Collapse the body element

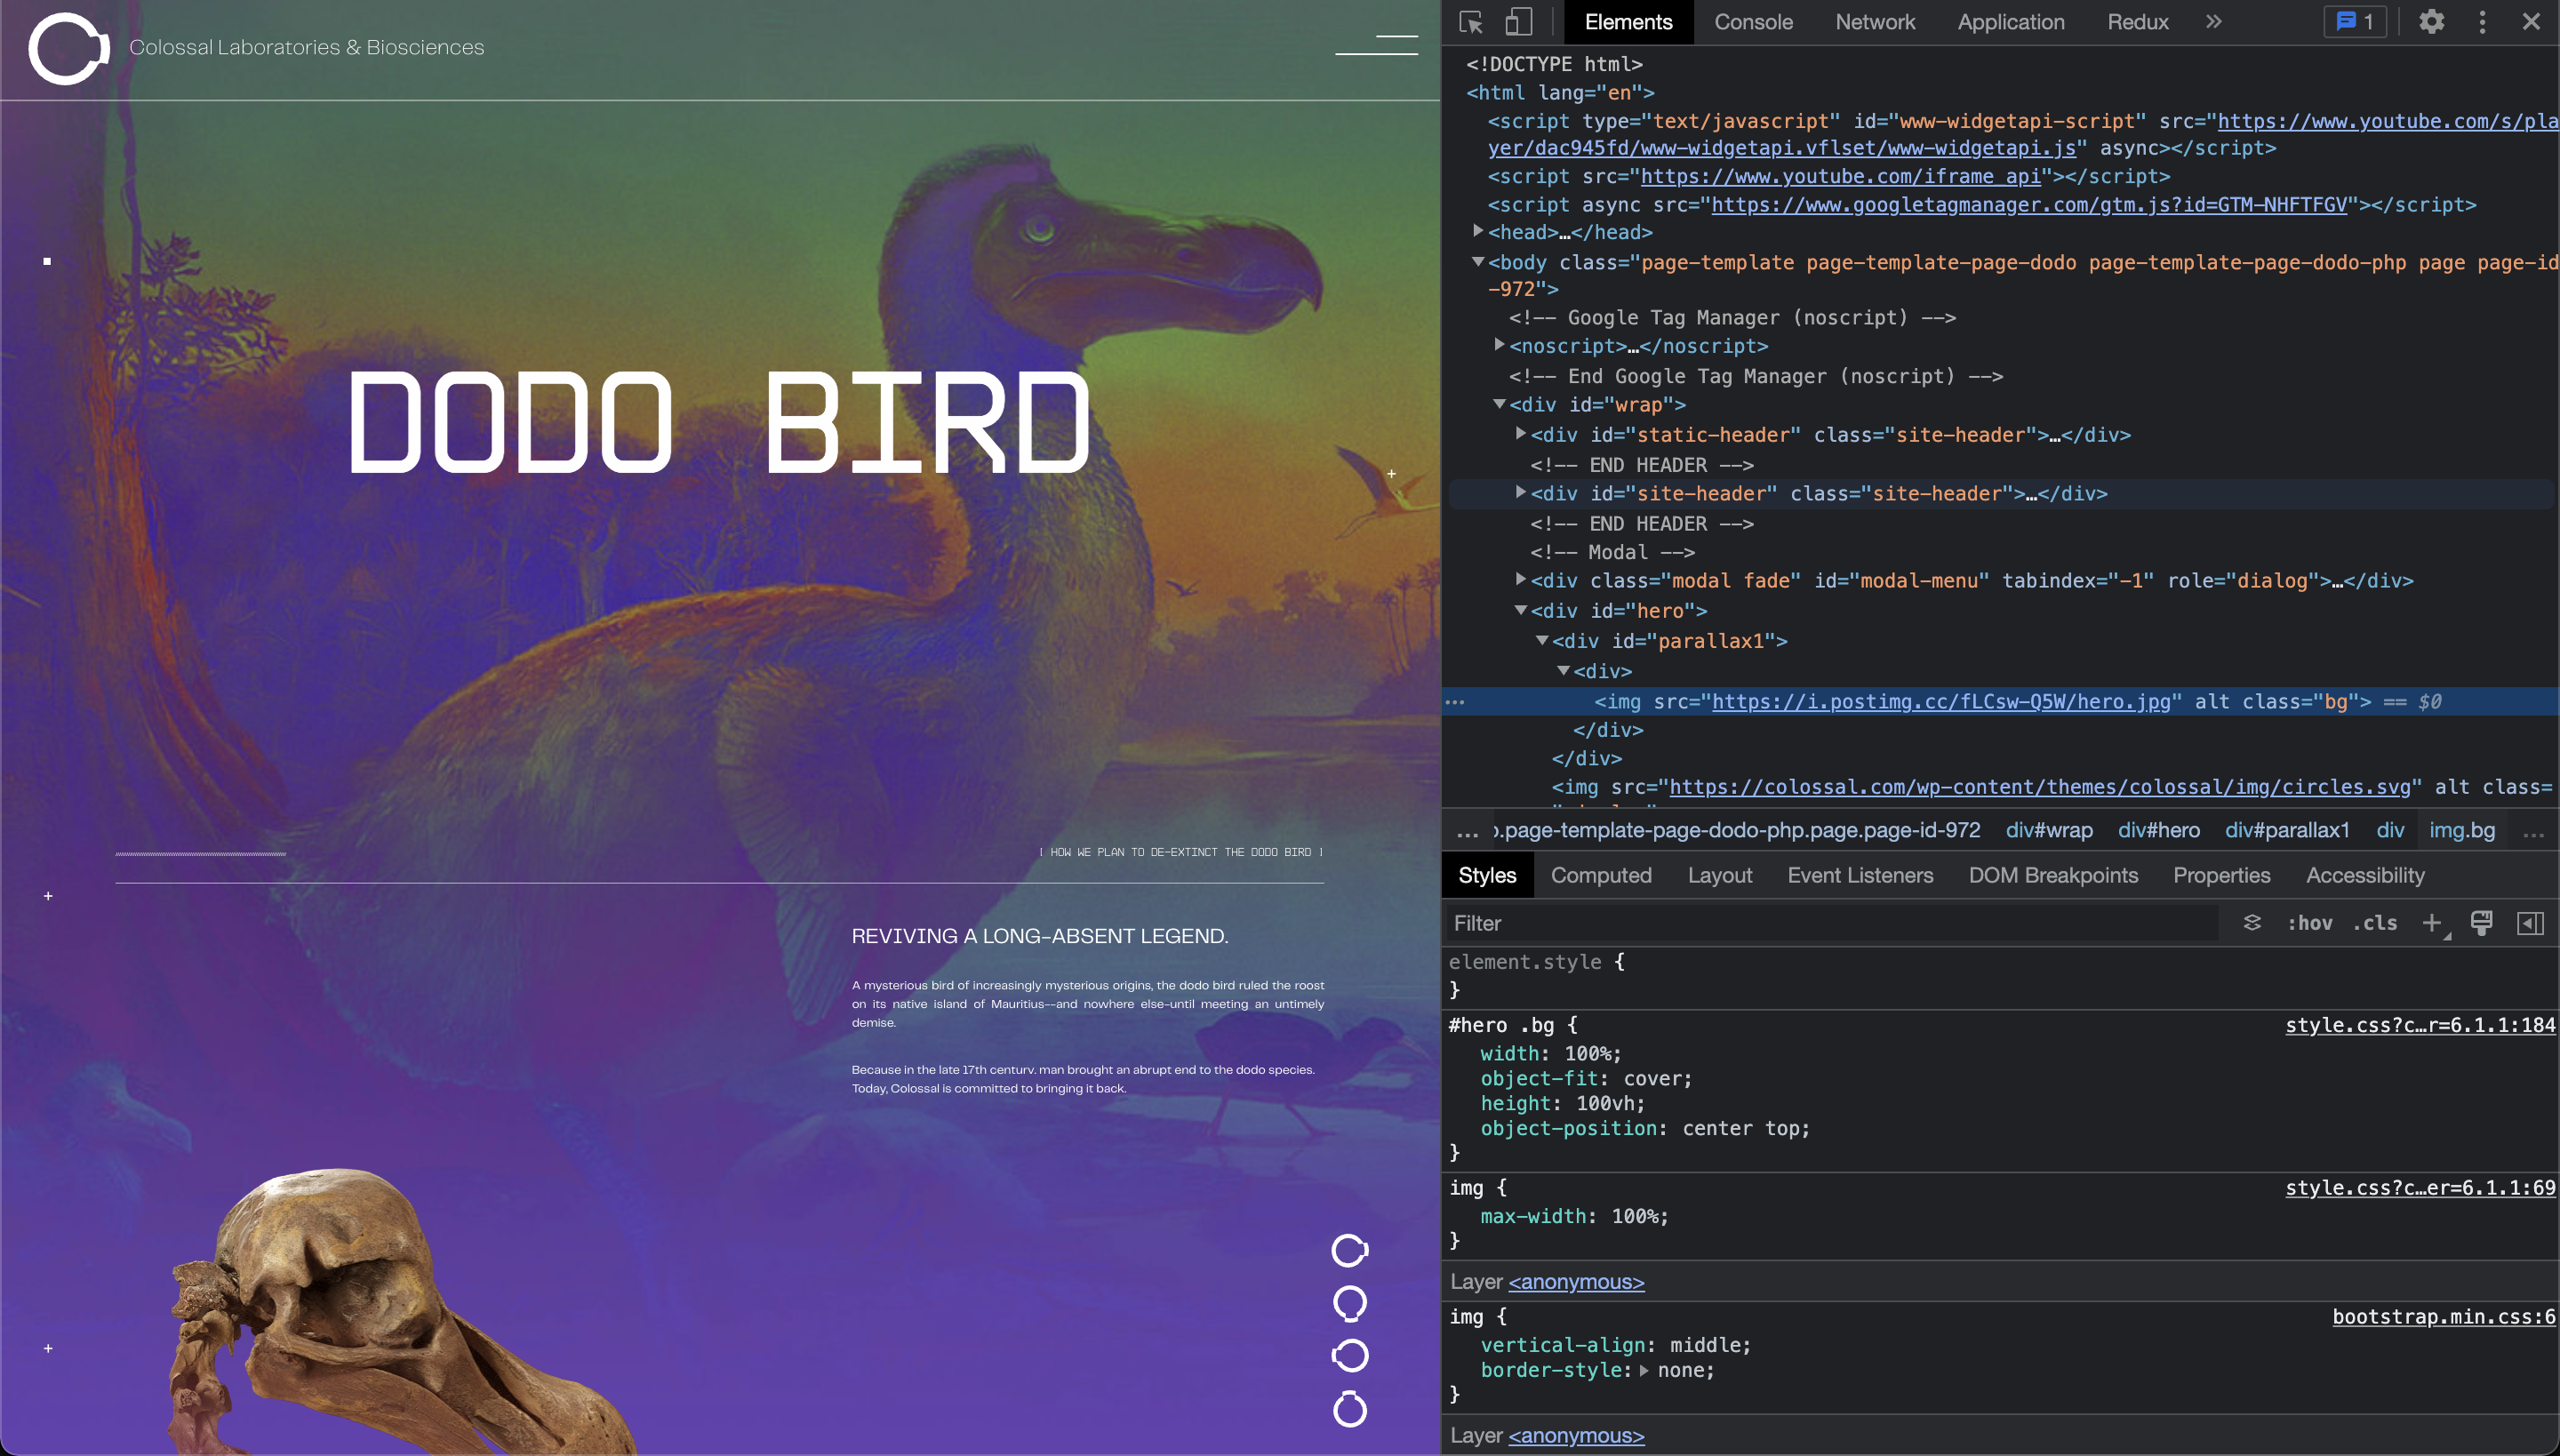click(1478, 262)
